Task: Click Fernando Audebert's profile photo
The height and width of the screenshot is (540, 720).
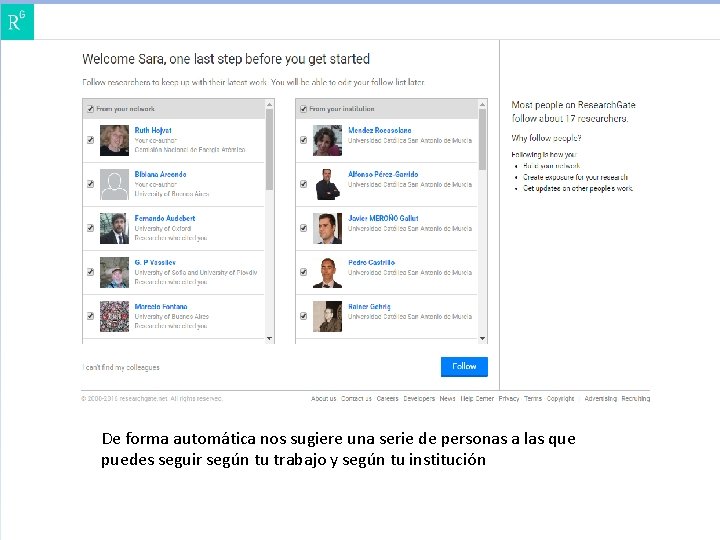Action: click(x=114, y=228)
